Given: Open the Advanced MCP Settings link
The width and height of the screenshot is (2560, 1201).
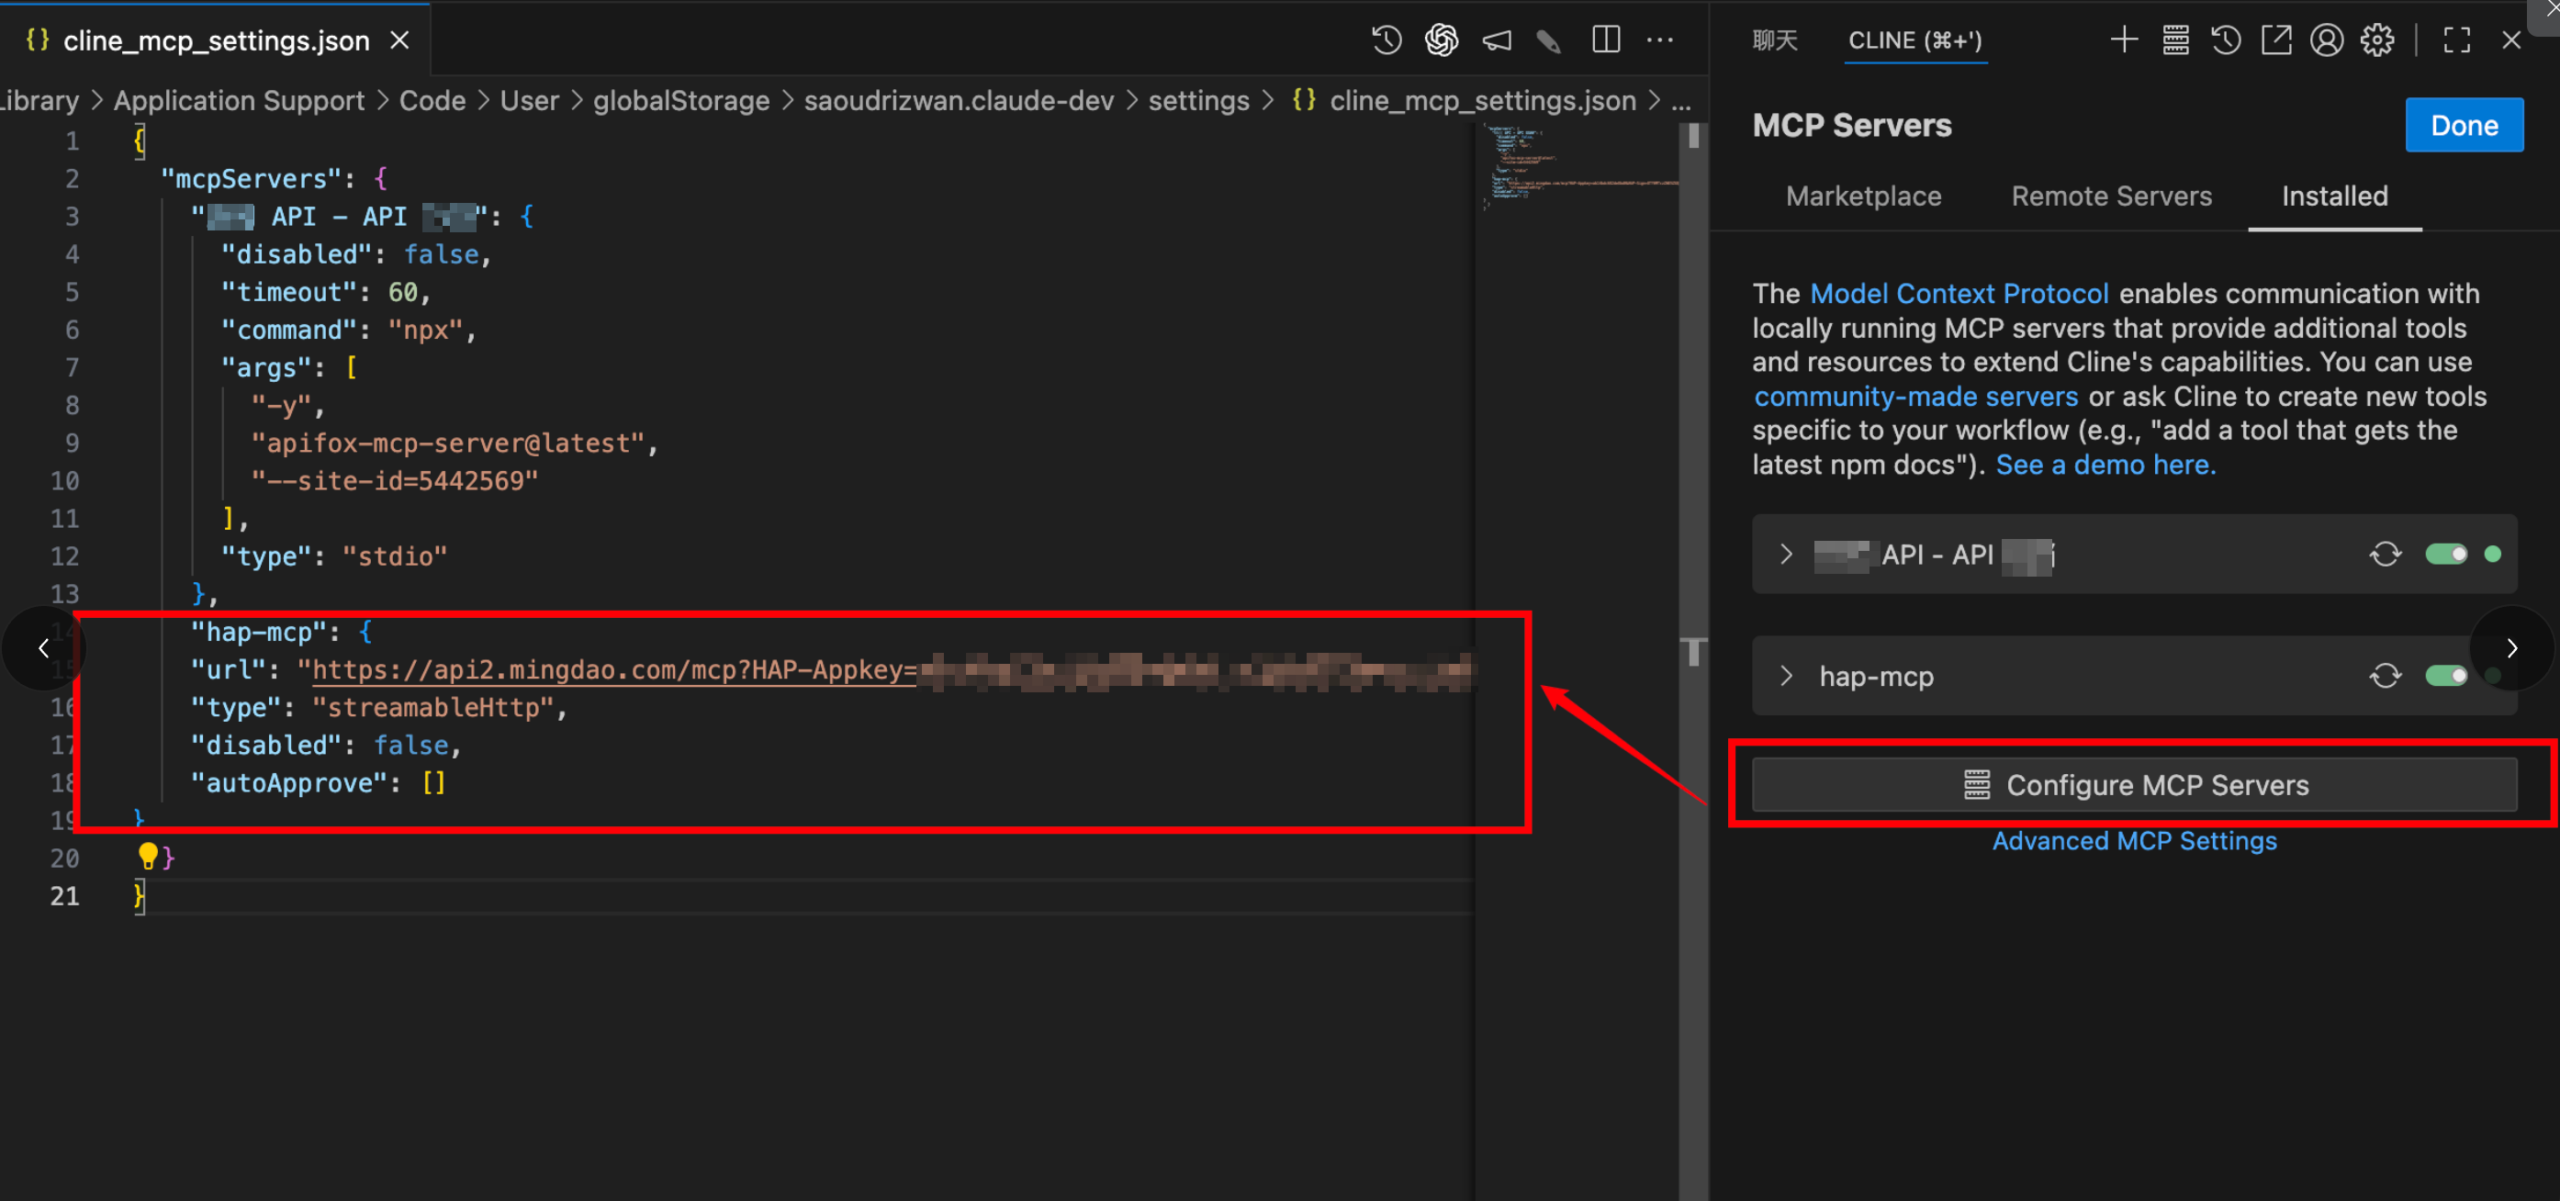Looking at the screenshot, I should (2134, 841).
